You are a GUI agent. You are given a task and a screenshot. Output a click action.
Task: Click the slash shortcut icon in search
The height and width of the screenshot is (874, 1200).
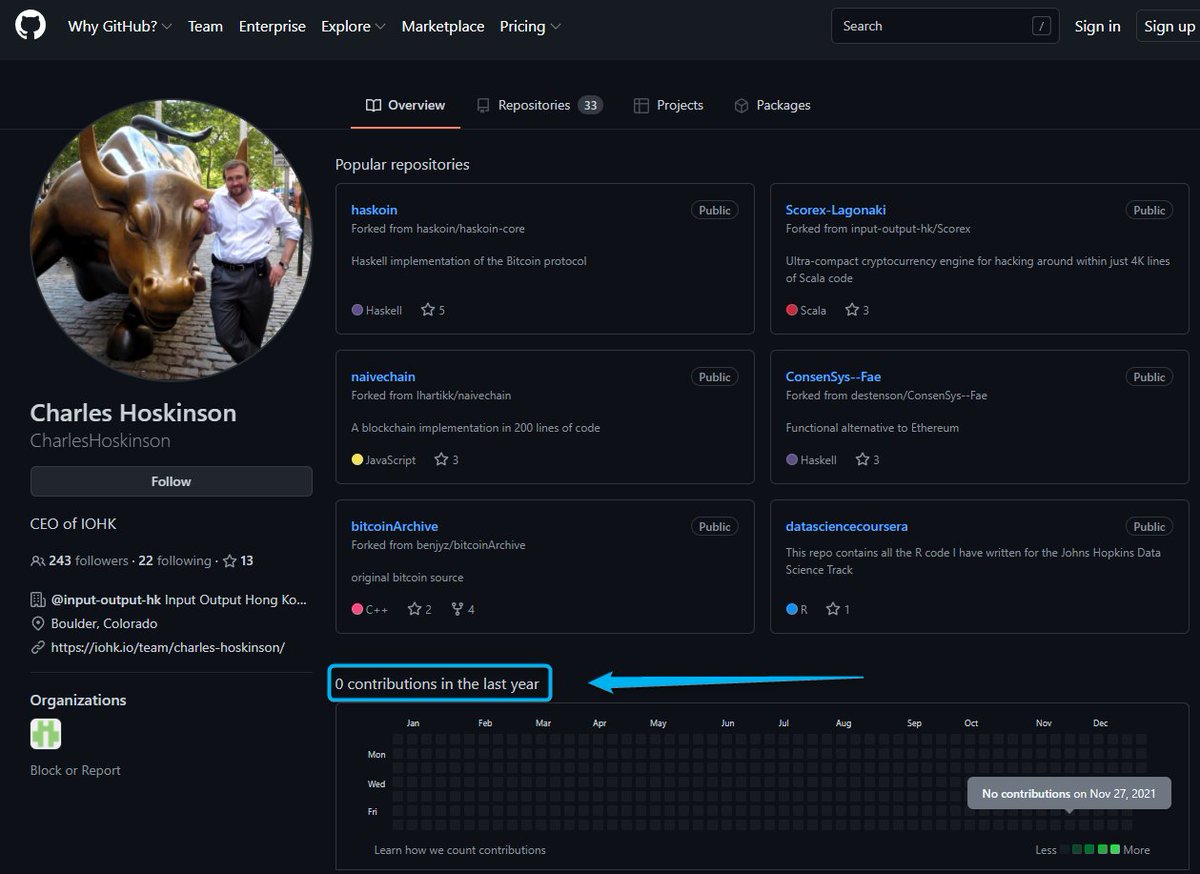[x=1042, y=27]
